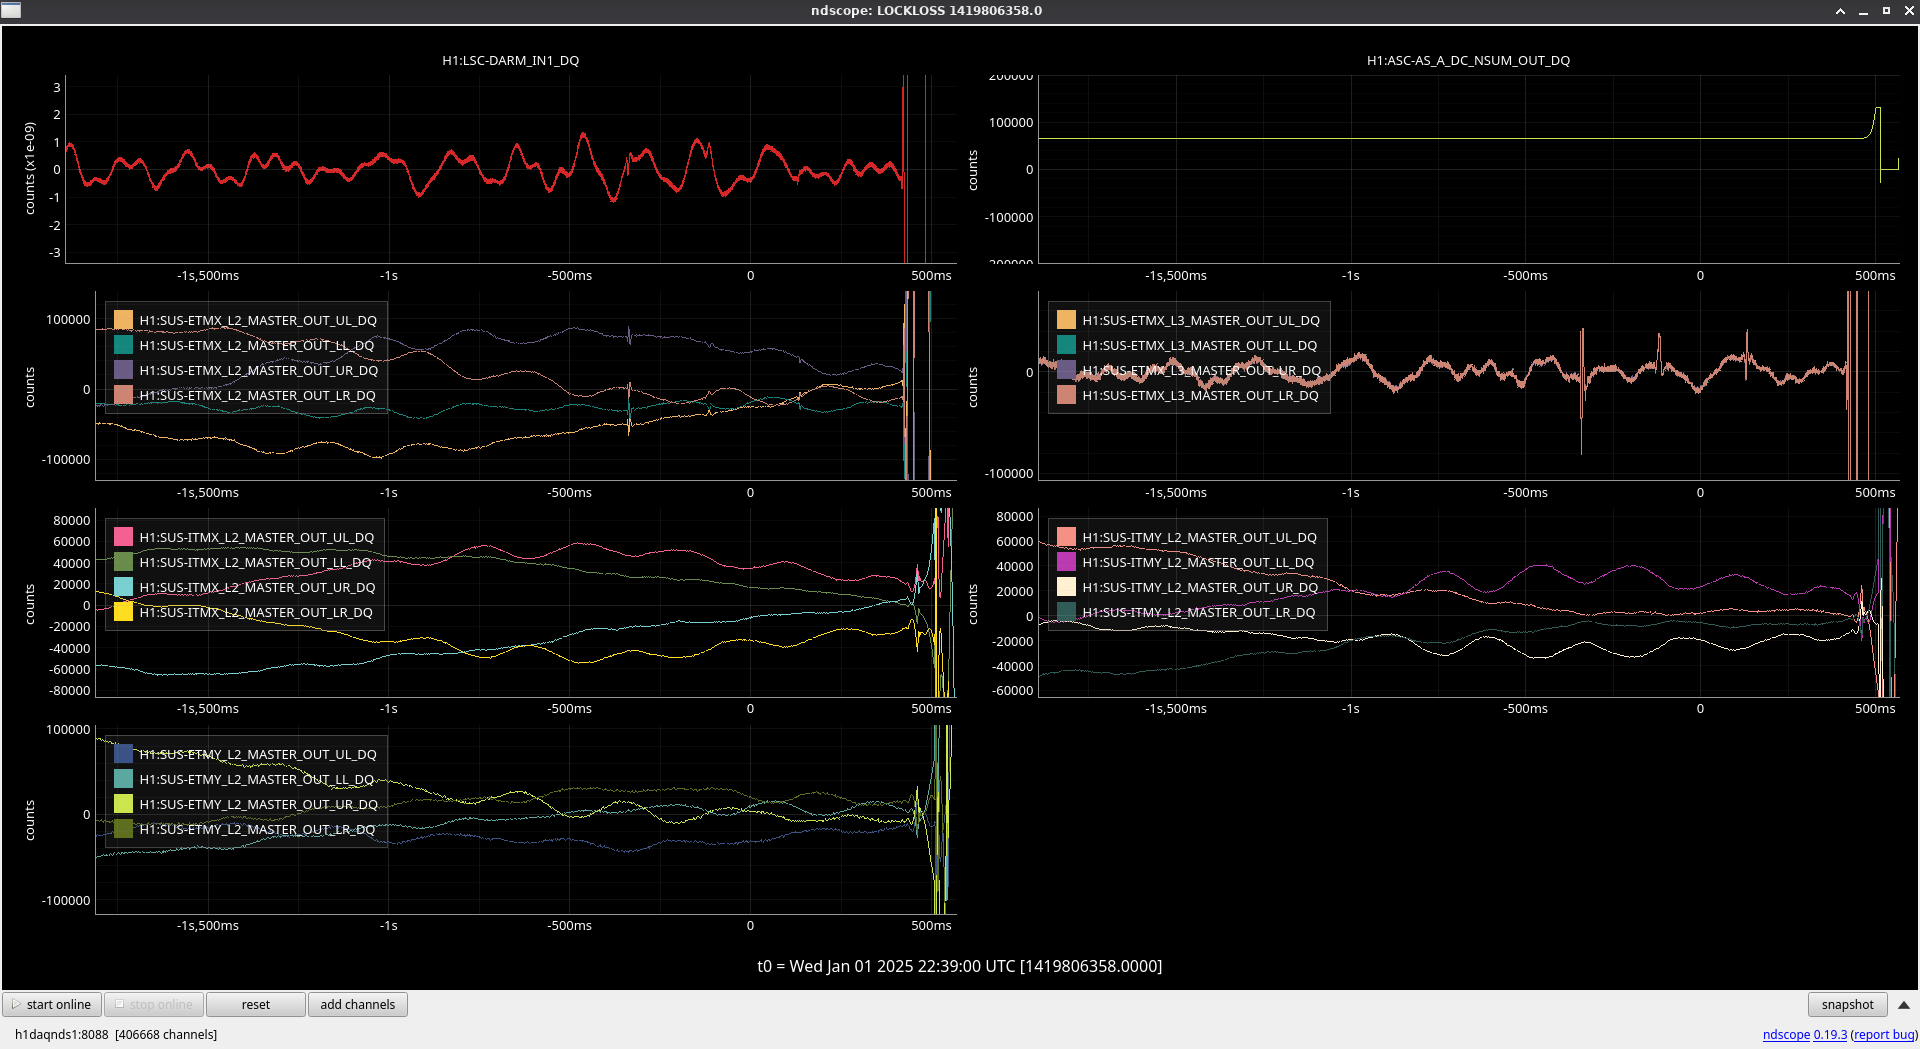The height and width of the screenshot is (1049, 1920).
Task: Click the t0 timestamp text below the plots
Action: pyautogui.click(x=959, y=966)
